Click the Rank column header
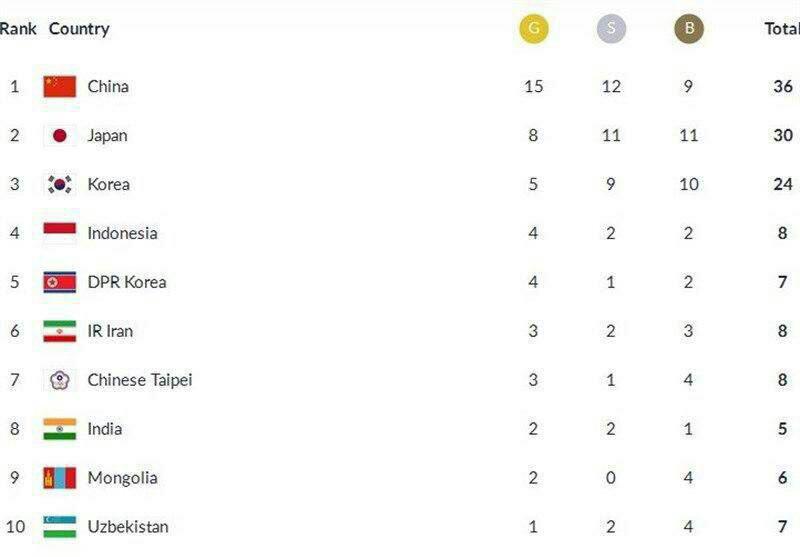800x557 pixels. point(18,29)
